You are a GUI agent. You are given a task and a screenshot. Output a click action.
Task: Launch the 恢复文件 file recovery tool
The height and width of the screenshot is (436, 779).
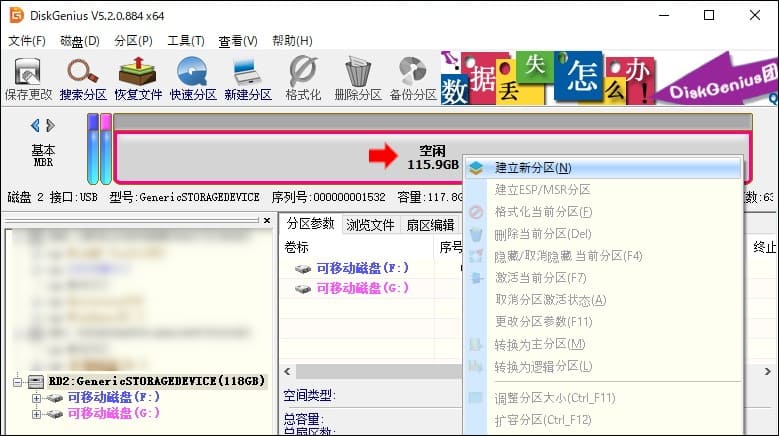[x=138, y=78]
